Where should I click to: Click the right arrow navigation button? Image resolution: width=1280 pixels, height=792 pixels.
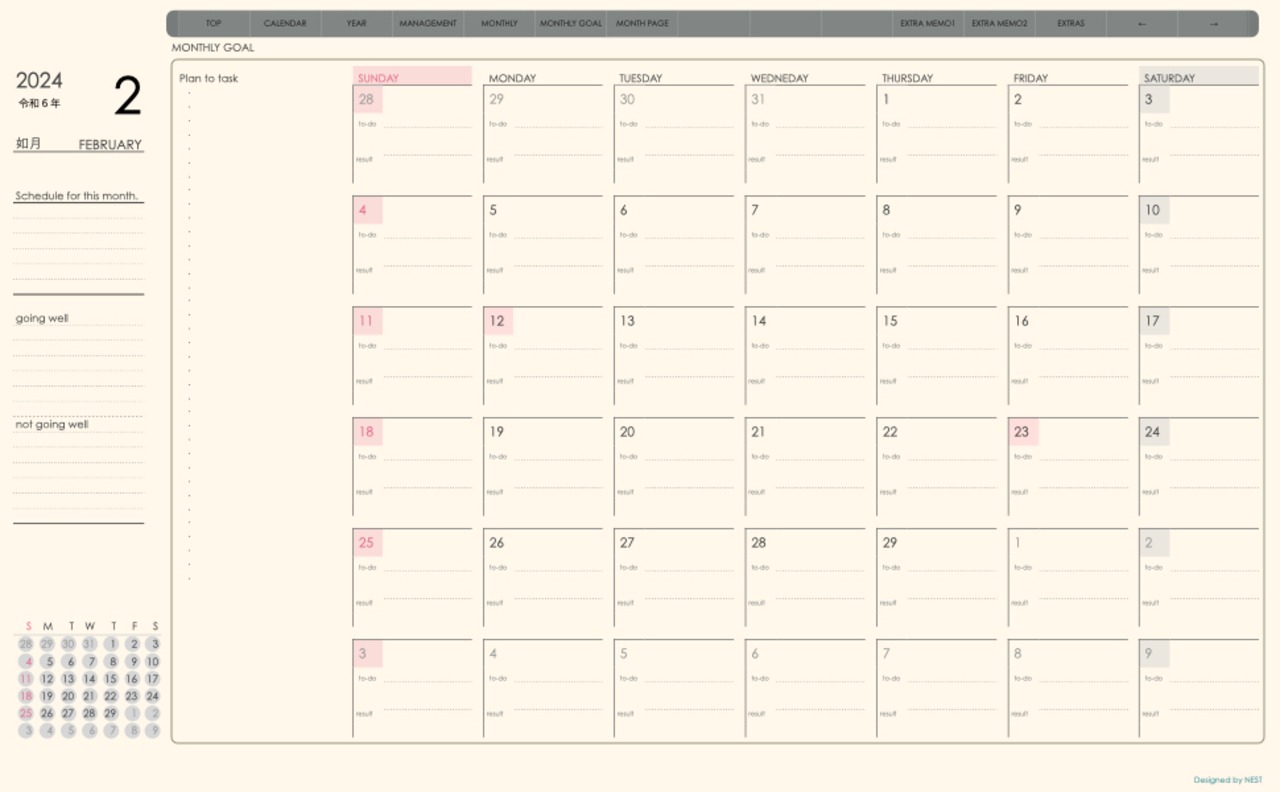1214,24
